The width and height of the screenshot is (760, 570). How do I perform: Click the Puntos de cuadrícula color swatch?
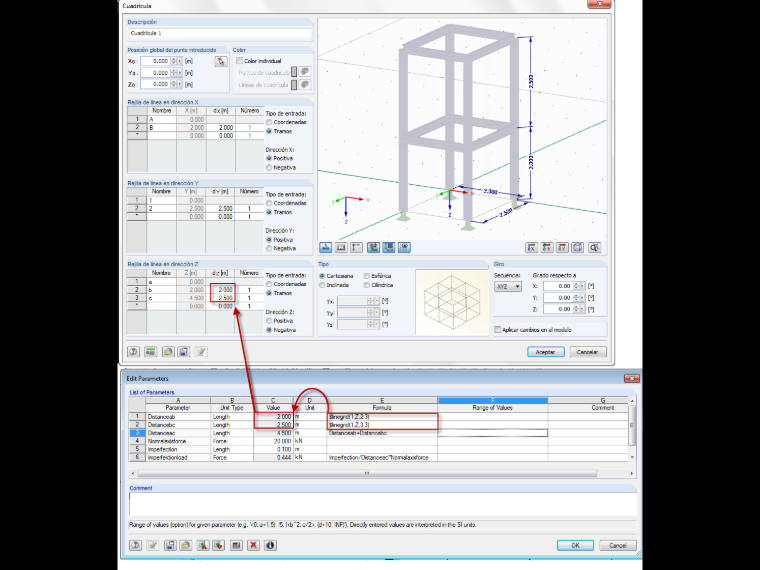(x=294, y=72)
